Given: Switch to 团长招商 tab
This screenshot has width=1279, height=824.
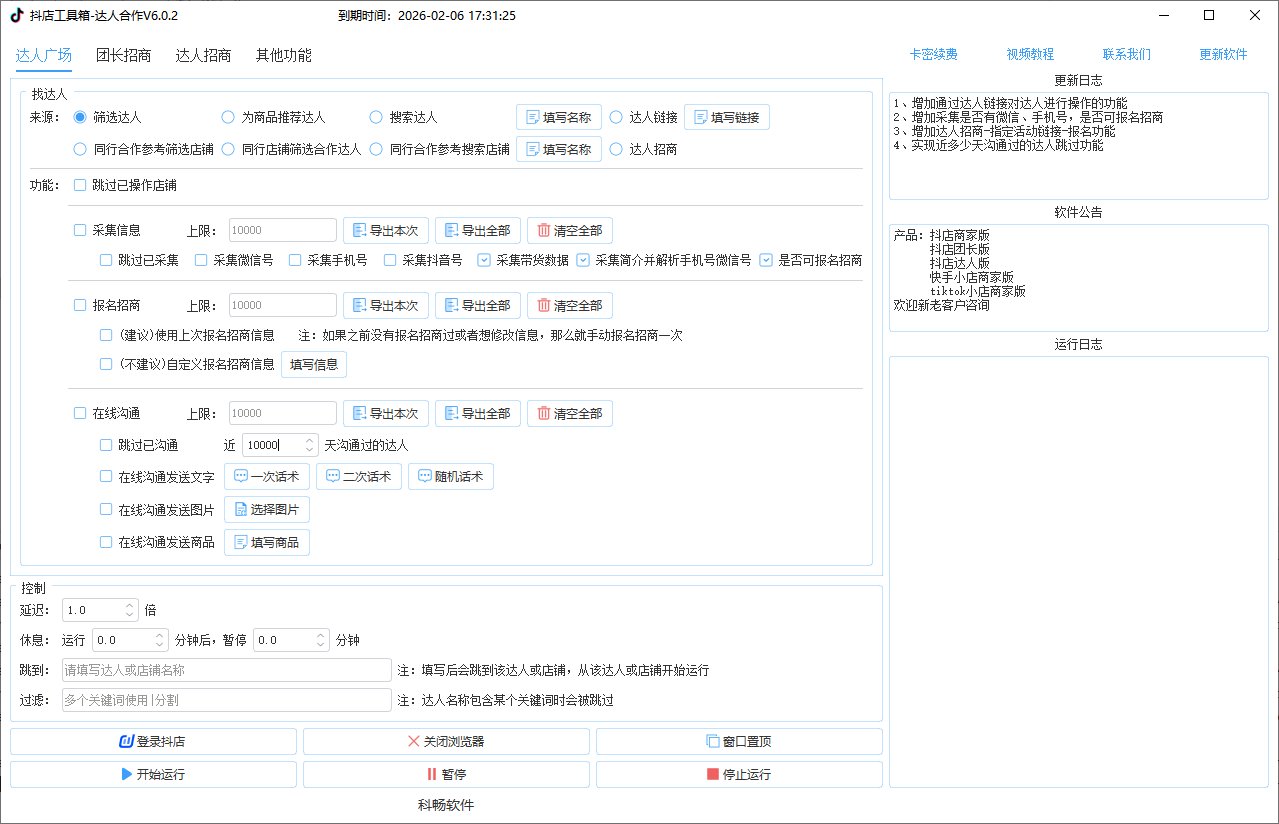Looking at the screenshot, I should pyautogui.click(x=124, y=55).
